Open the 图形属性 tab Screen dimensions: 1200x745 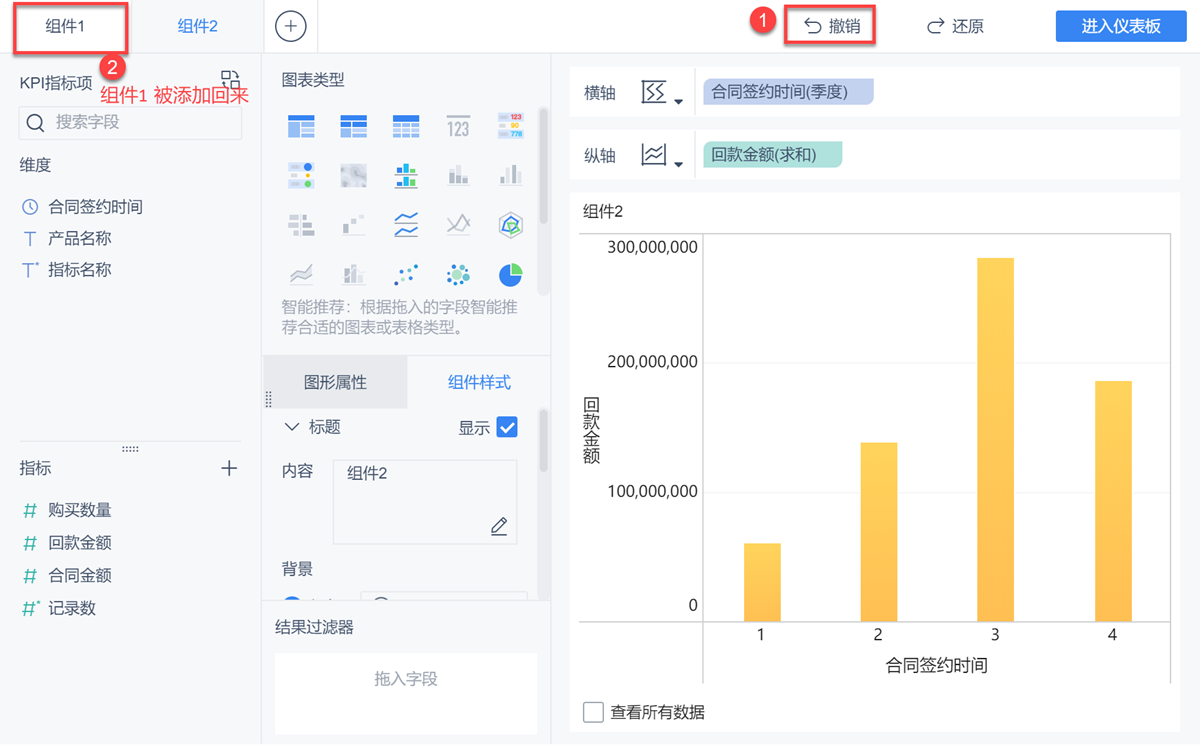(x=335, y=382)
